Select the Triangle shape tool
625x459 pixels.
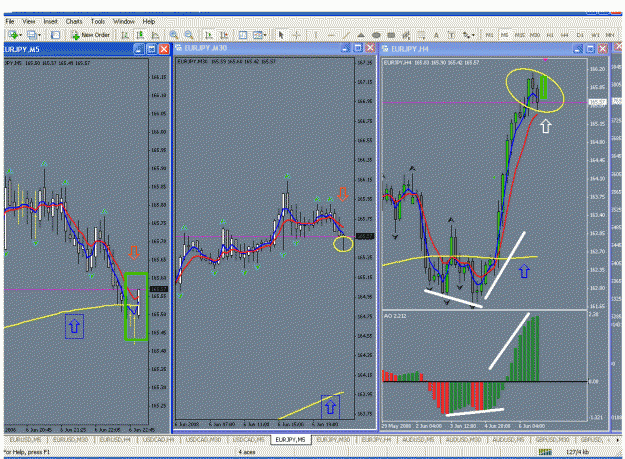point(361,35)
